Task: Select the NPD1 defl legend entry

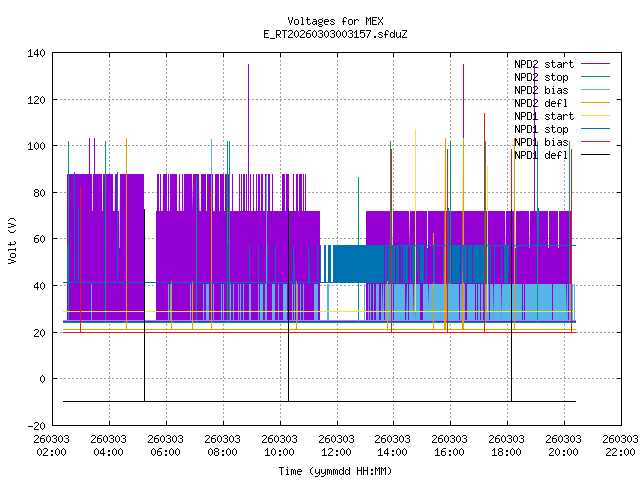Action: point(541,155)
